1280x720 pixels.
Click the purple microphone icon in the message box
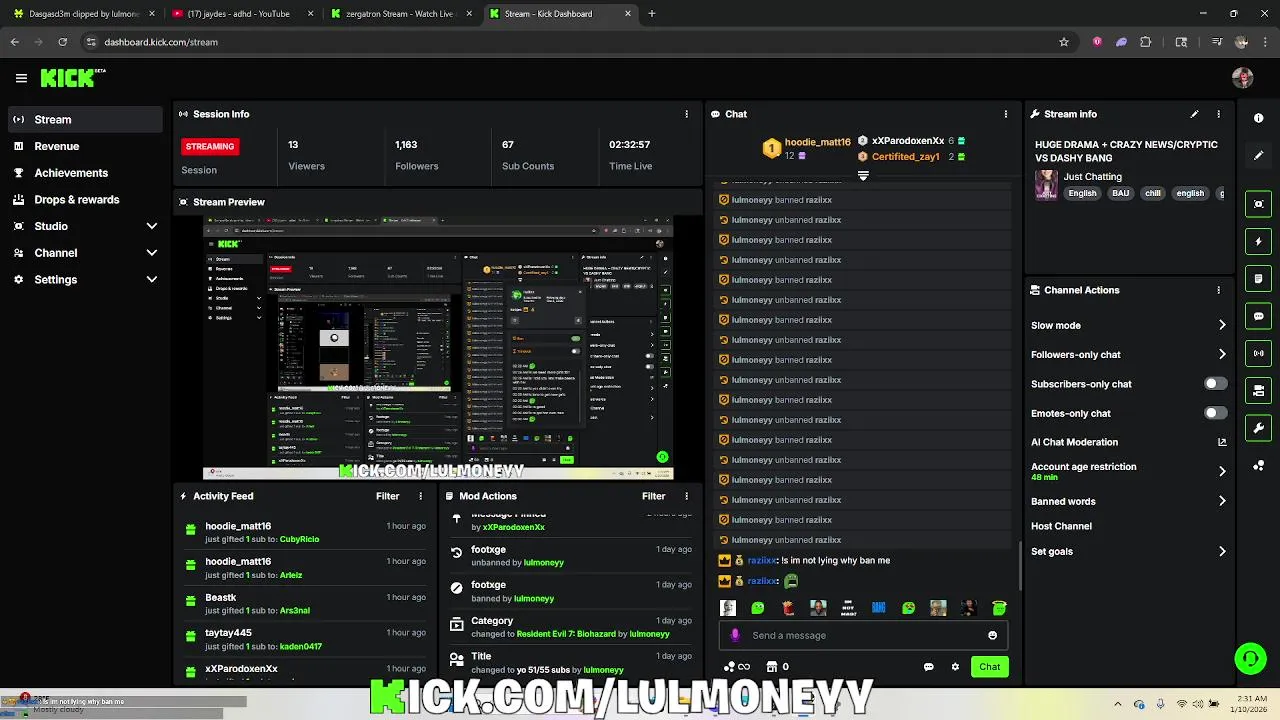735,635
